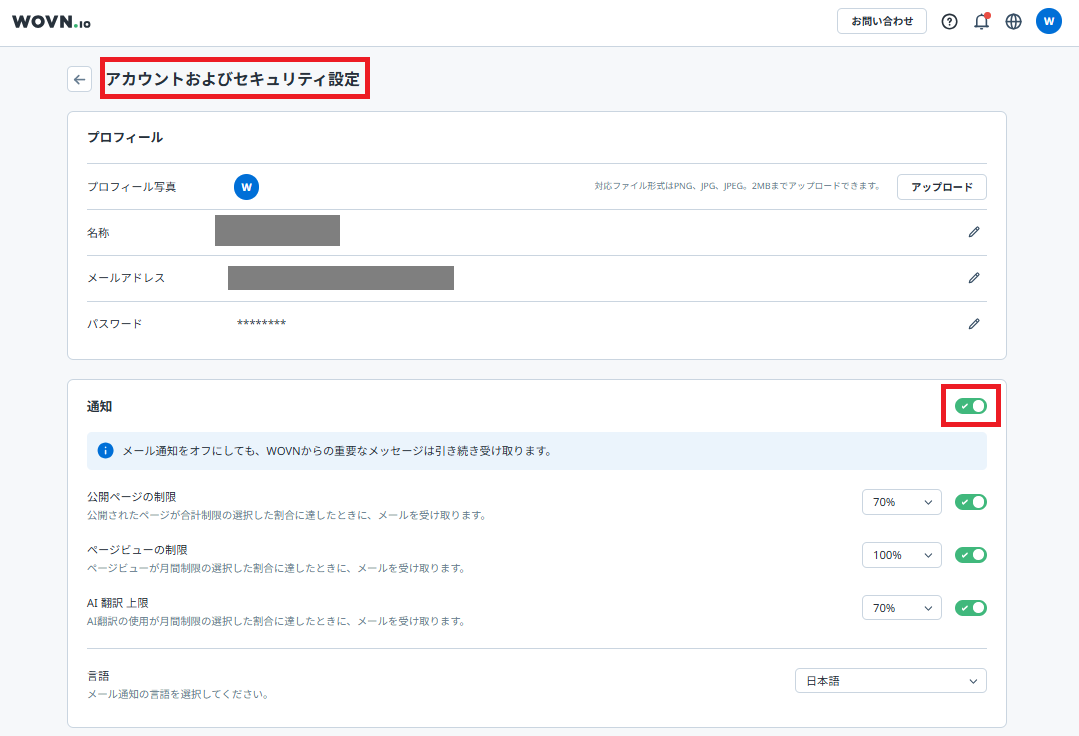Toggle the main 通知 email switch
This screenshot has height=736, width=1079.
pos(969,405)
